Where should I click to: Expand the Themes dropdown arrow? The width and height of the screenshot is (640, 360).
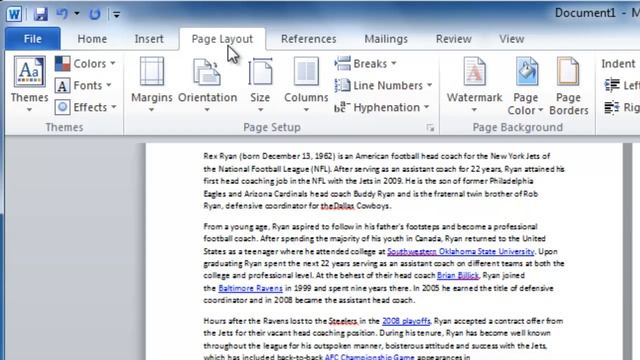29,110
